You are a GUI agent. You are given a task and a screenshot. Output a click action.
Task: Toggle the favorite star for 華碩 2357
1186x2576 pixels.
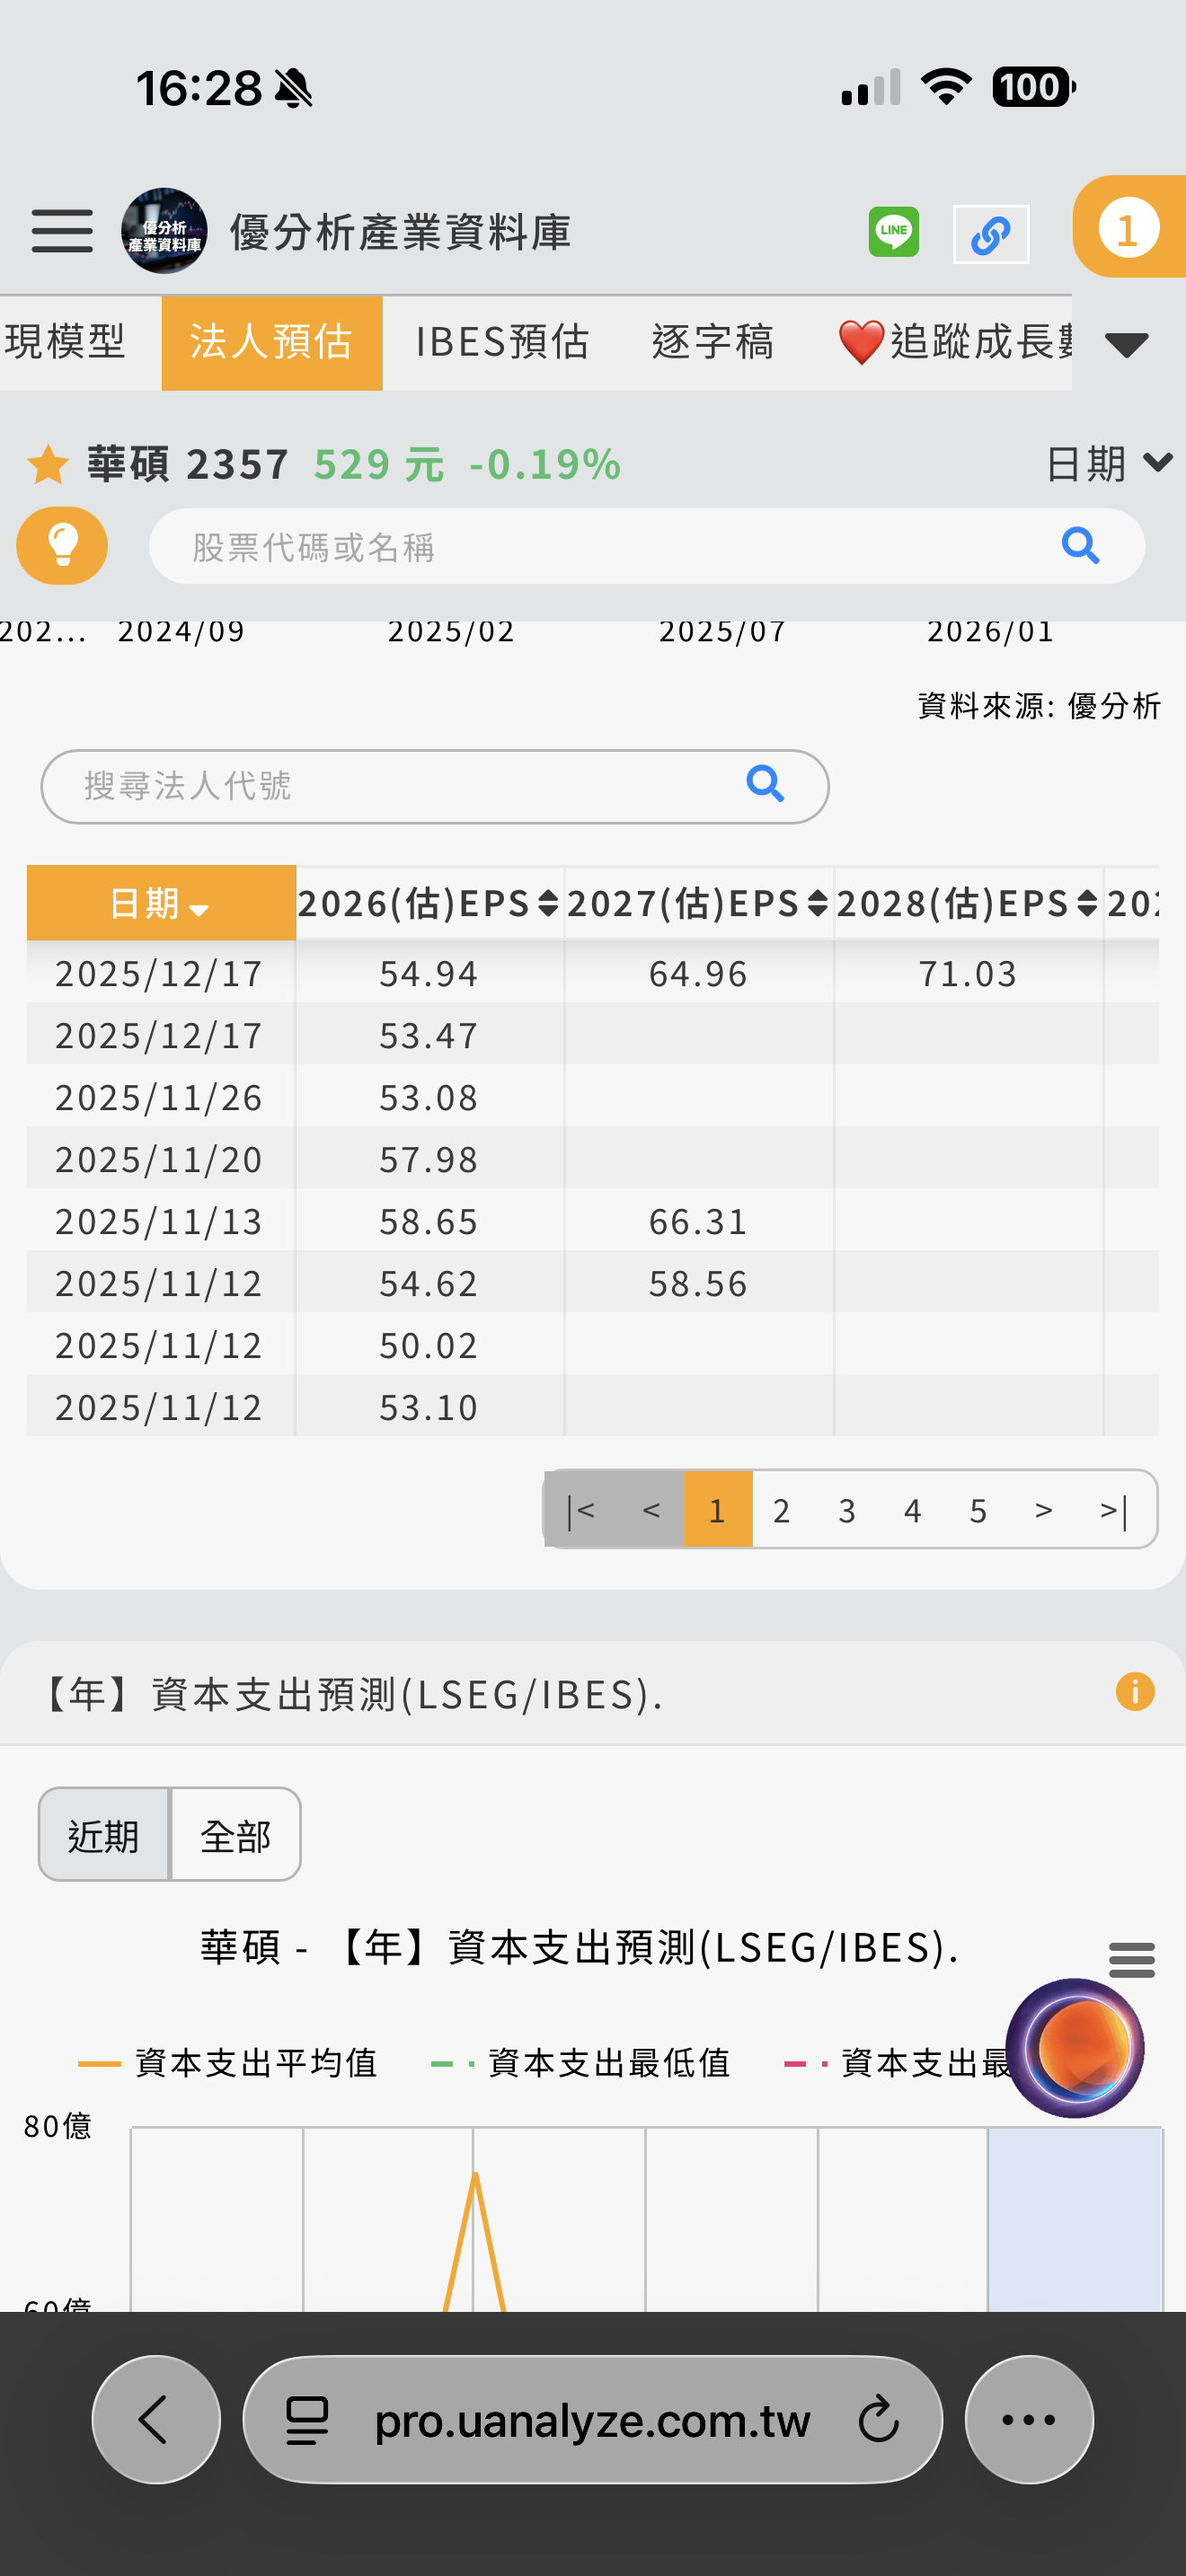pyautogui.click(x=48, y=465)
